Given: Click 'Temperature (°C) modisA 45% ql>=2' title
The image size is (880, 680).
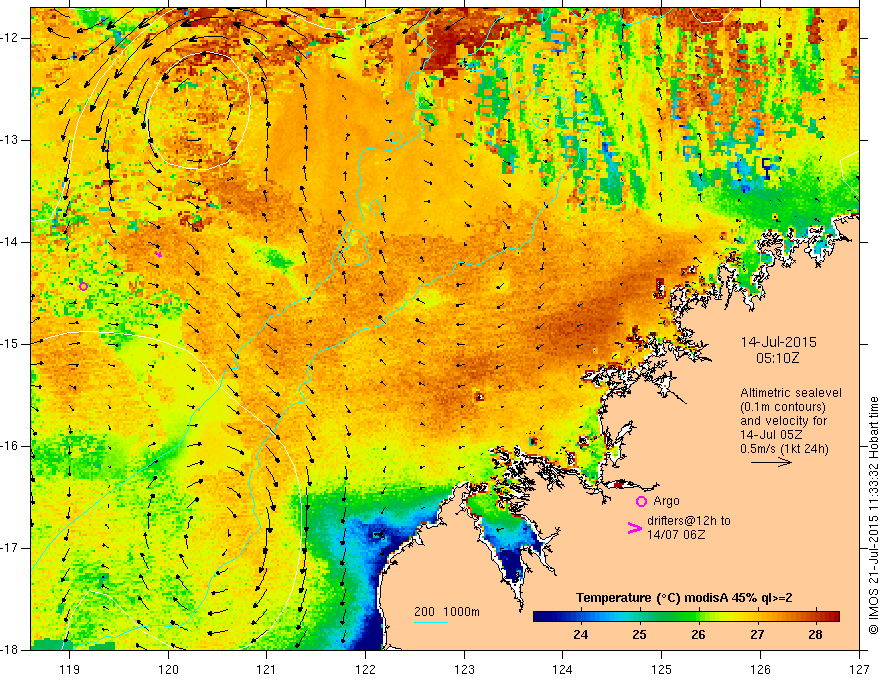Looking at the screenshot, I should pyautogui.click(x=684, y=598).
